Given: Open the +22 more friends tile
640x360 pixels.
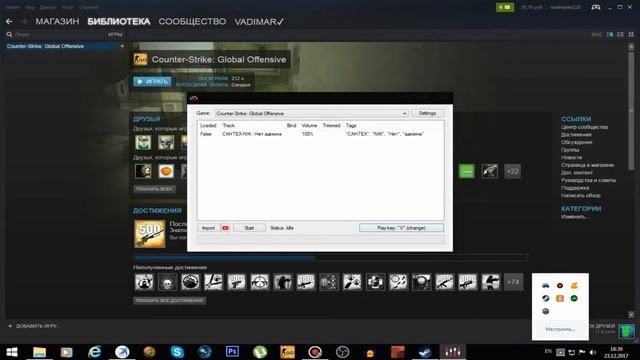Looking at the screenshot, I should pyautogui.click(x=513, y=171).
